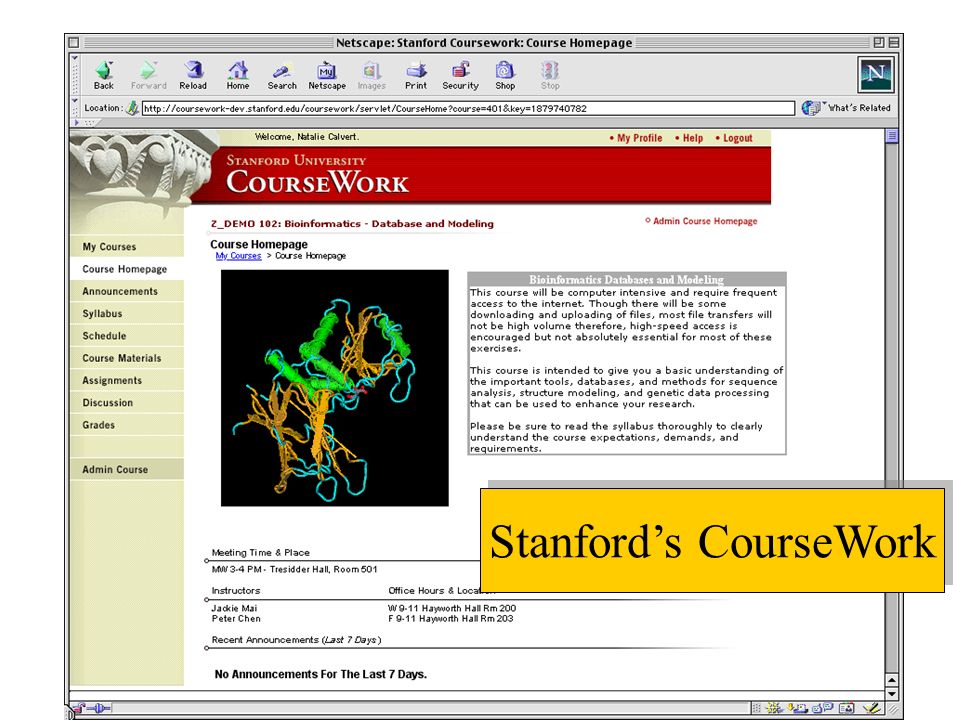Click the scrollbar down arrow
The width and height of the screenshot is (960, 720).
(x=892, y=694)
